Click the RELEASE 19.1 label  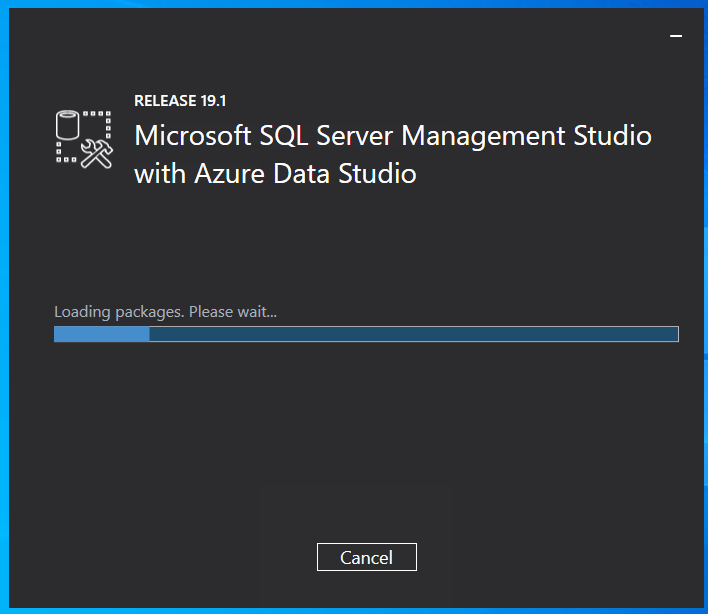(x=180, y=101)
